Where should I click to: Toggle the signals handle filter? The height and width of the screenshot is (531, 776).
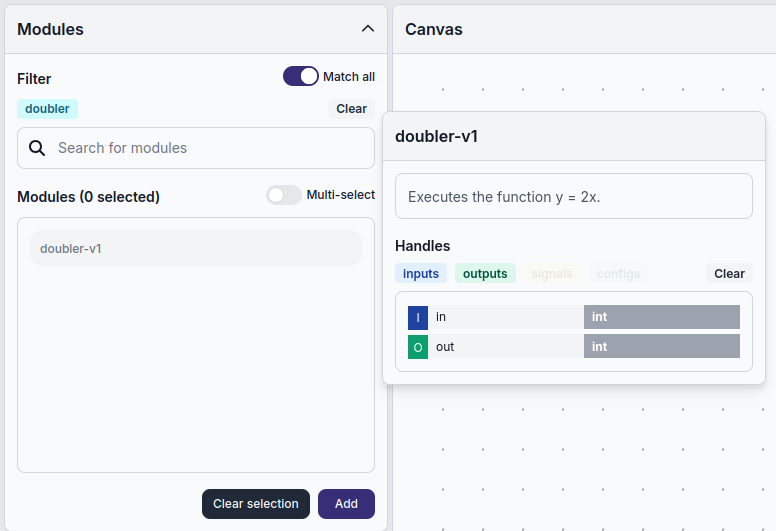pyautogui.click(x=552, y=274)
